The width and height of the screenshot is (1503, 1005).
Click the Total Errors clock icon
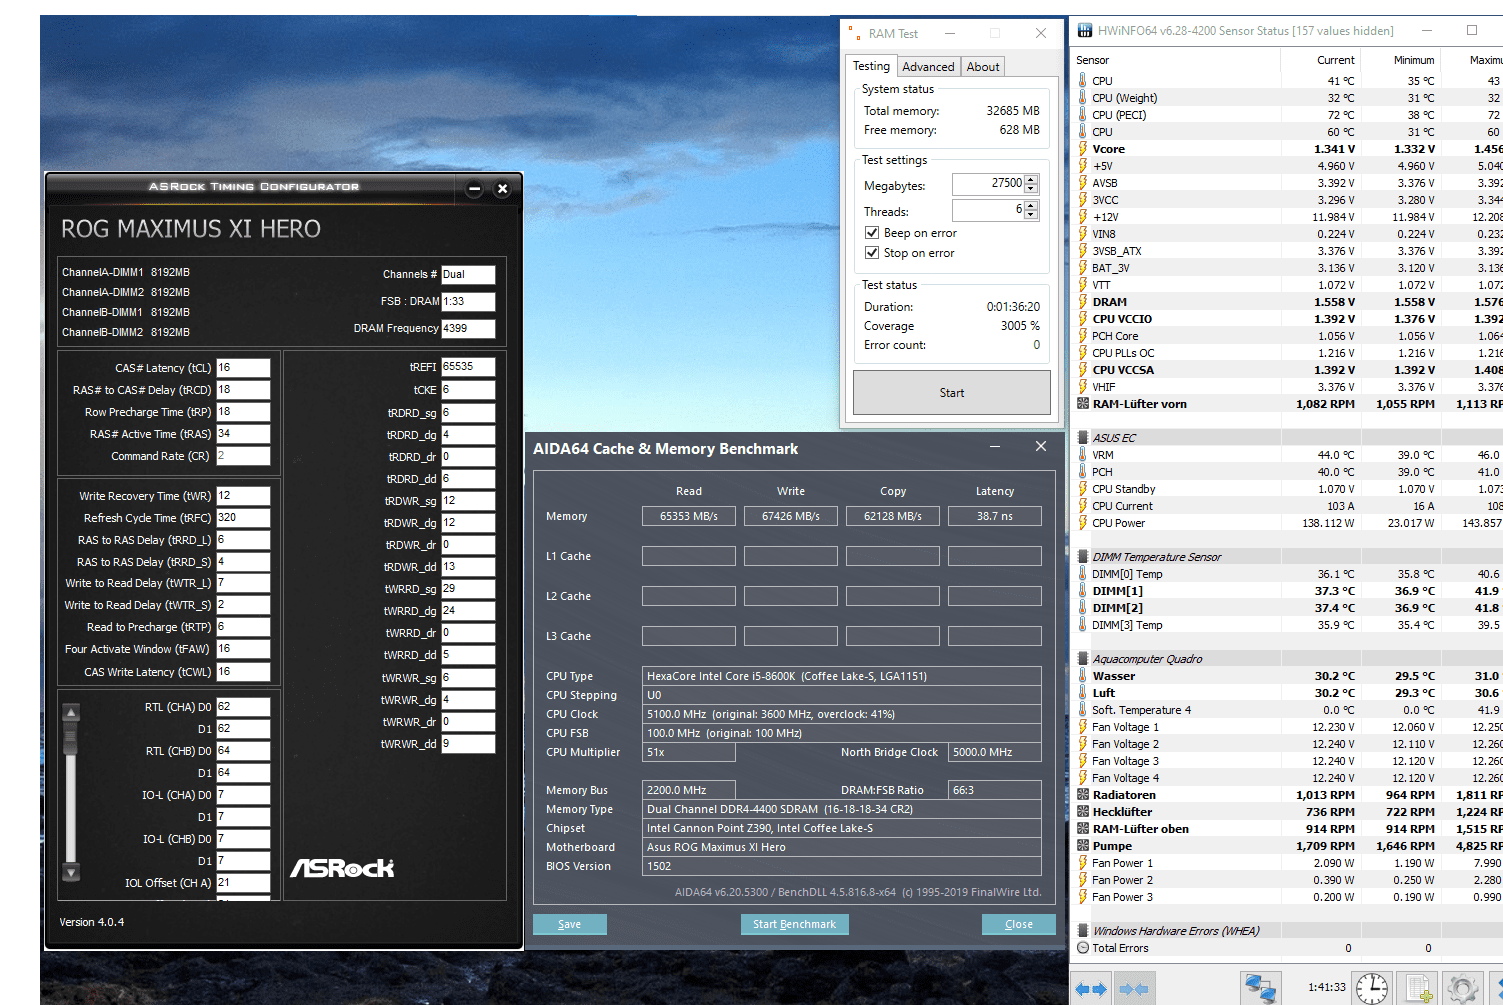tap(1083, 948)
